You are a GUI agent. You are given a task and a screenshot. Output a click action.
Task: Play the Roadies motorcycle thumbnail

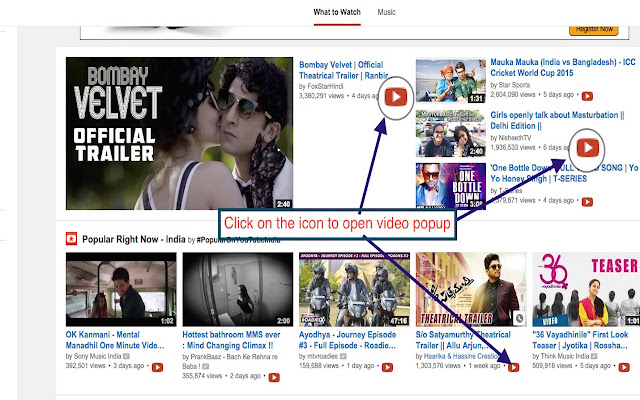pyautogui.click(x=354, y=289)
